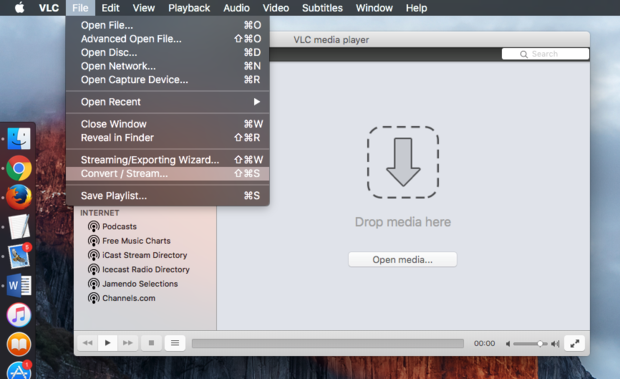Choose Save Playlist... menu item
This screenshot has height=379, width=620.
[x=168, y=196]
